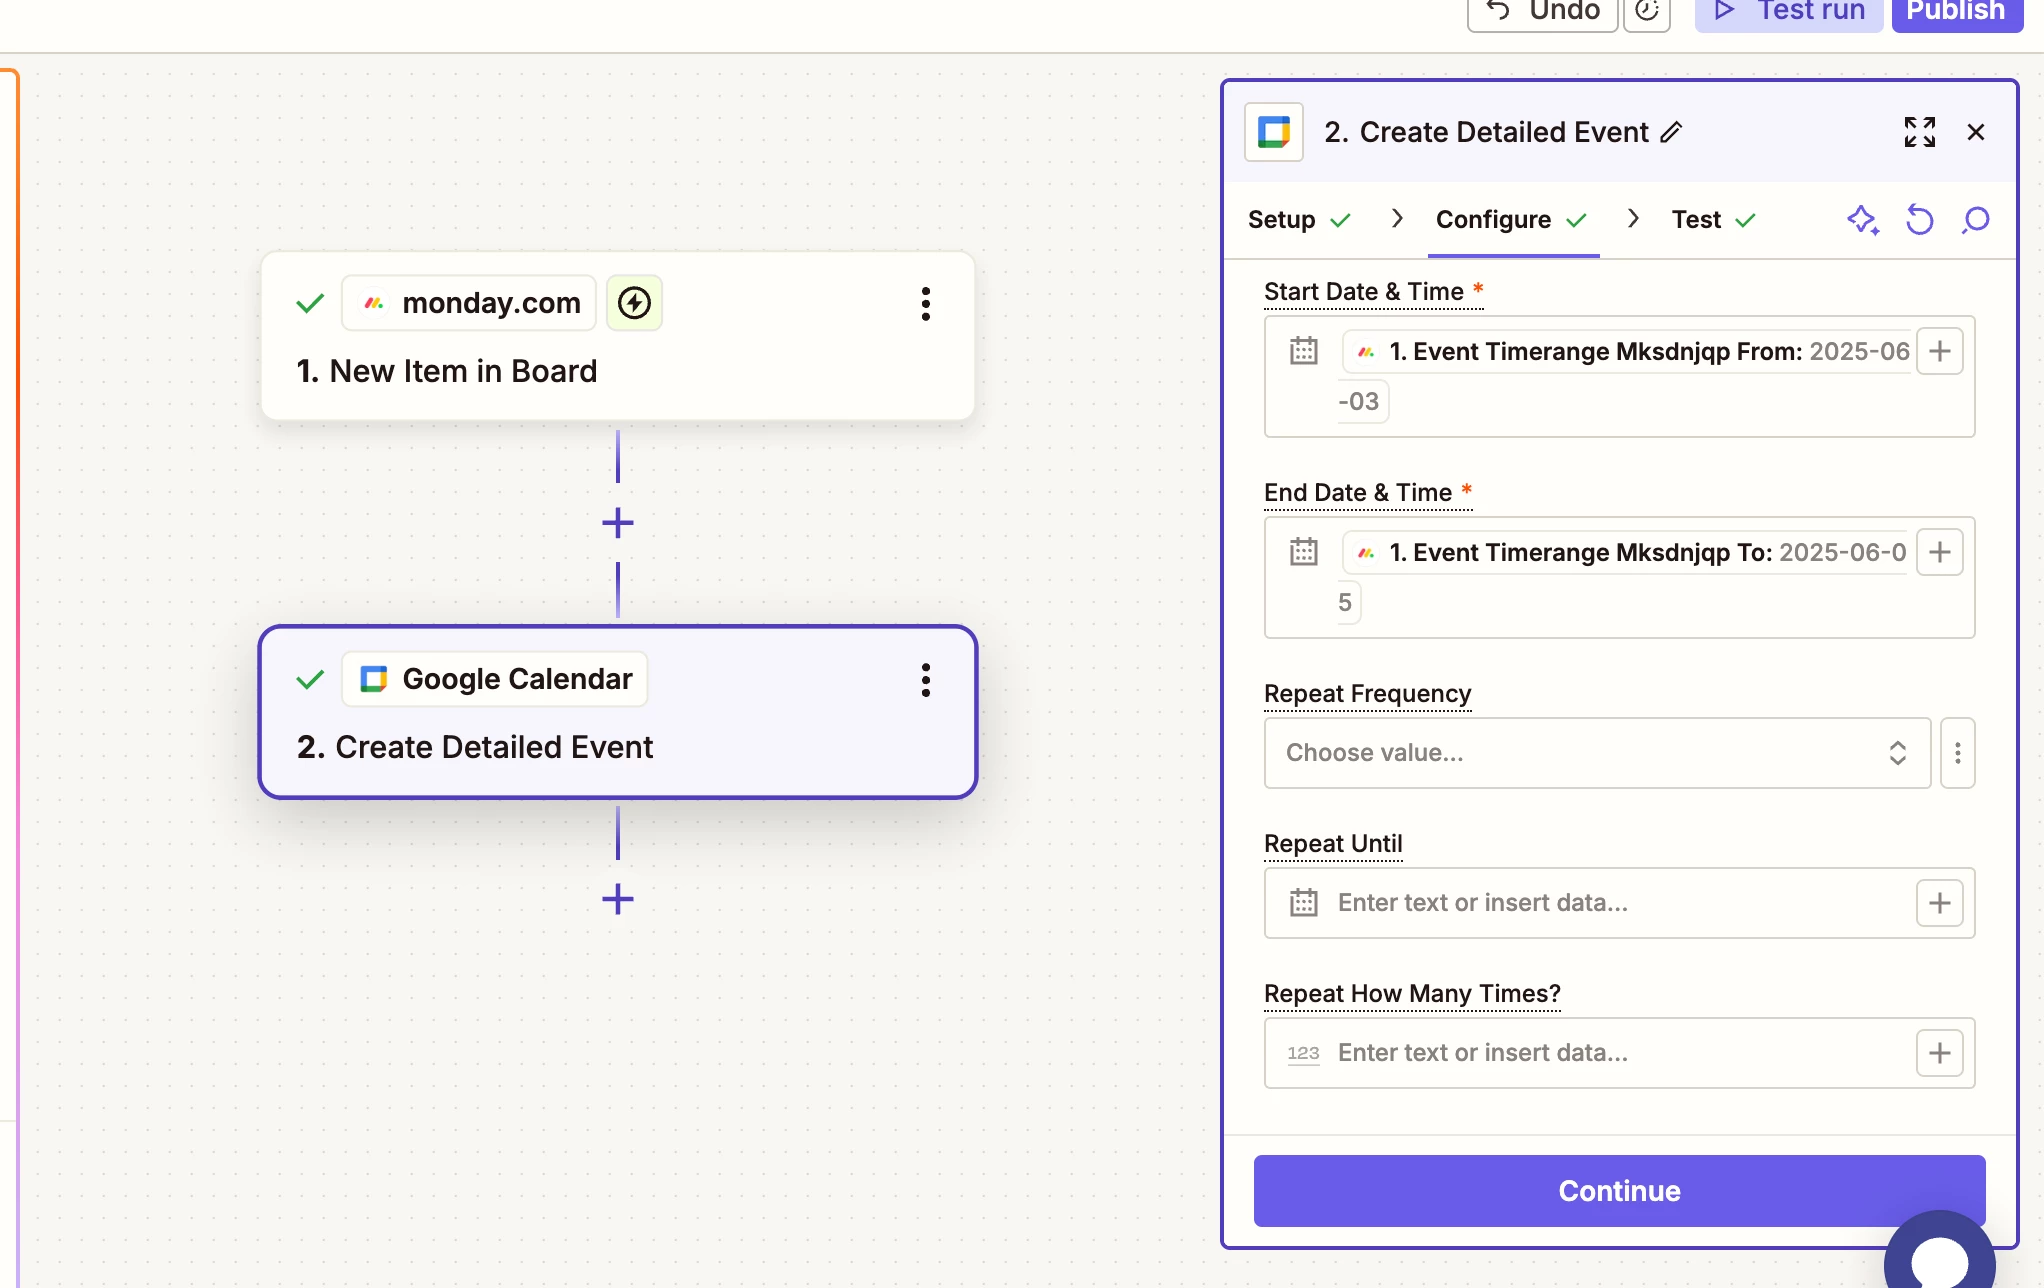Open the New Item in Board step

tap(618, 336)
